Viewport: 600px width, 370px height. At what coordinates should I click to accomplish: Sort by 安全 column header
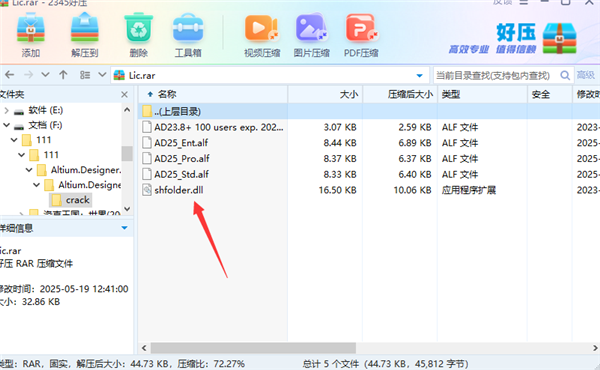(x=550, y=94)
